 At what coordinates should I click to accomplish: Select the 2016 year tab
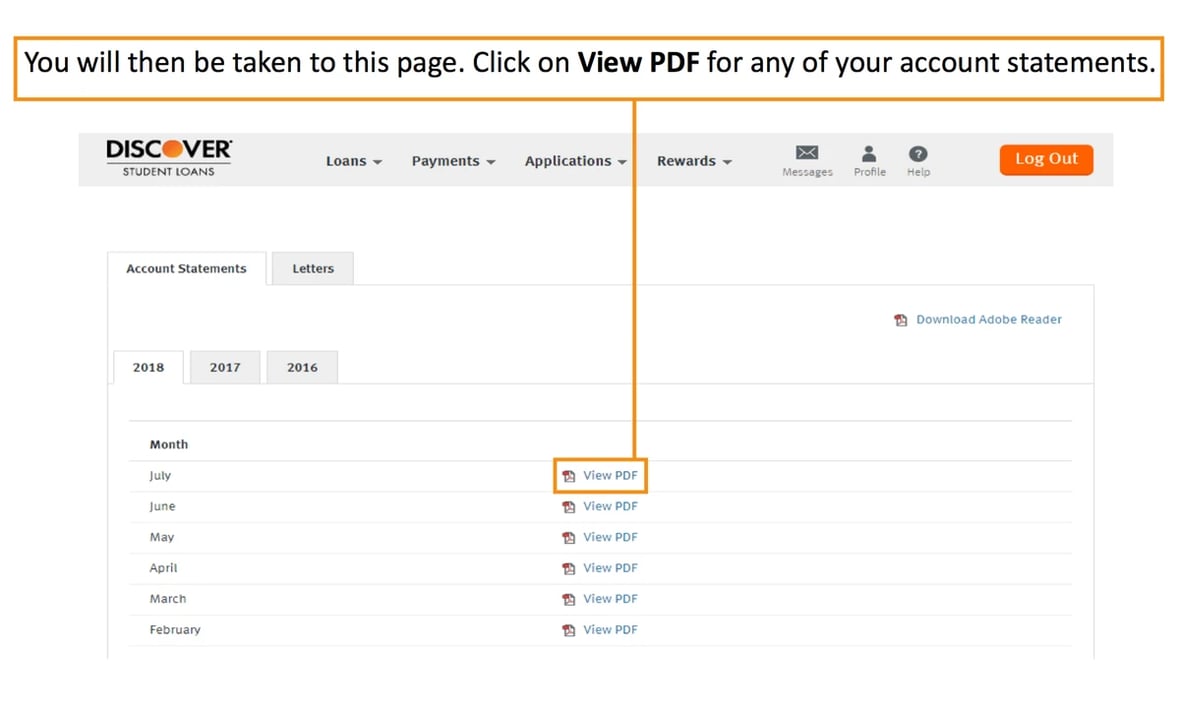tap(302, 368)
